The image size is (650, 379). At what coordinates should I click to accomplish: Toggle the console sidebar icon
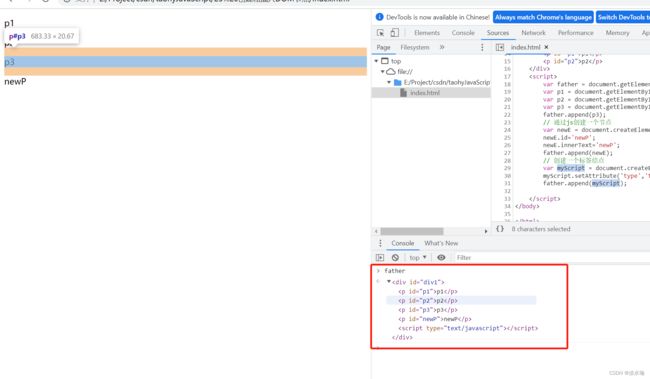click(380, 258)
